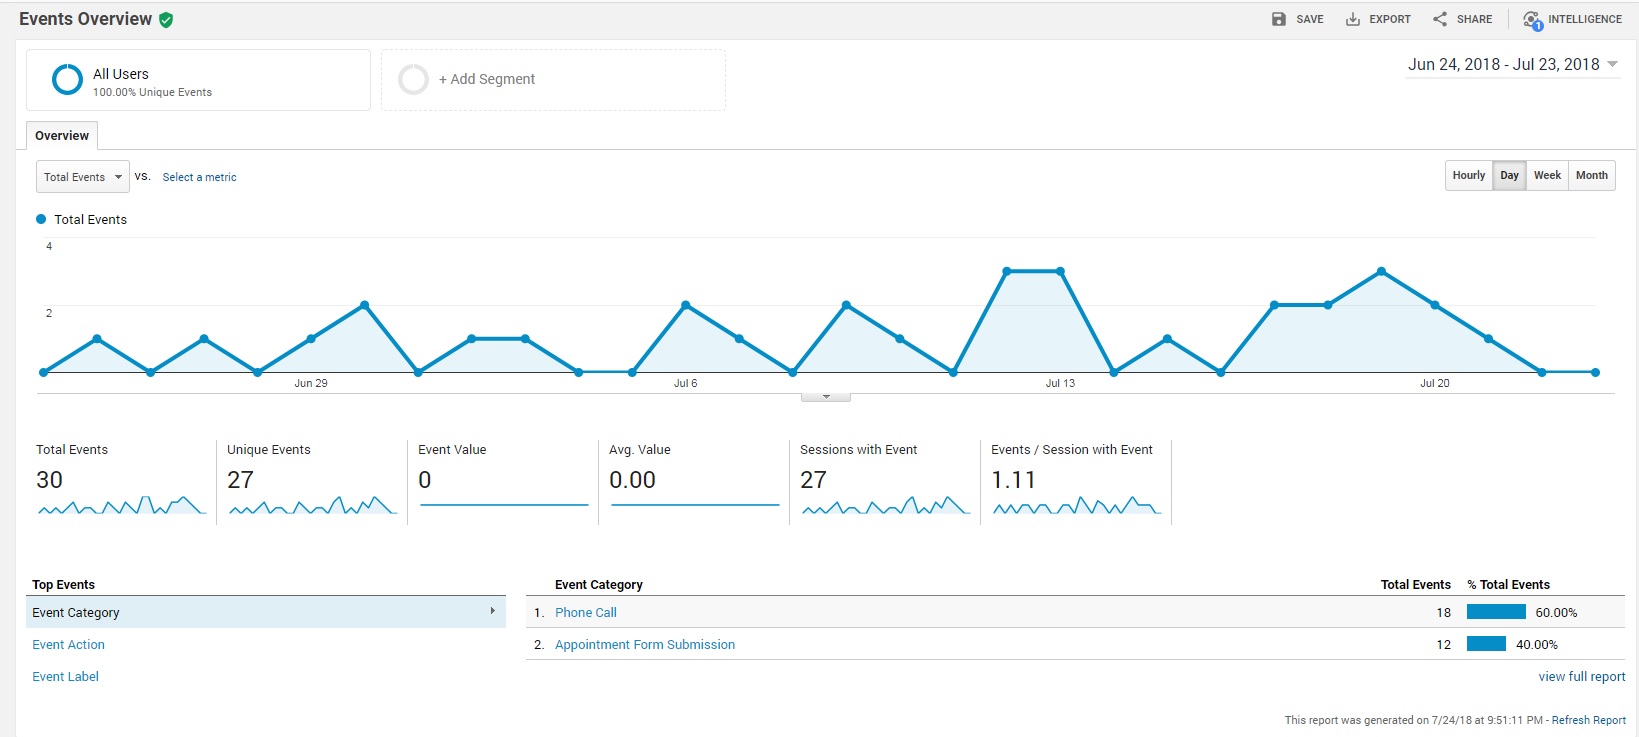Viewport: 1639px width, 737px height.
Task: Open the Total Events metric dropdown
Action: click(83, 177)
